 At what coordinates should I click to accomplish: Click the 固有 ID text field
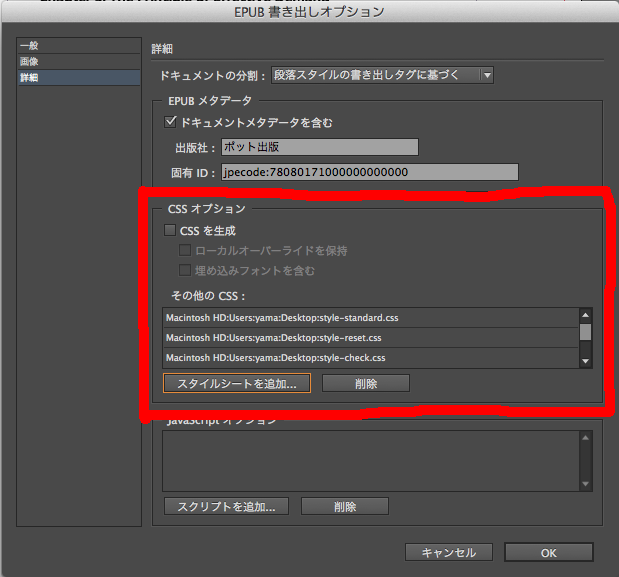(x=370, y=172)
